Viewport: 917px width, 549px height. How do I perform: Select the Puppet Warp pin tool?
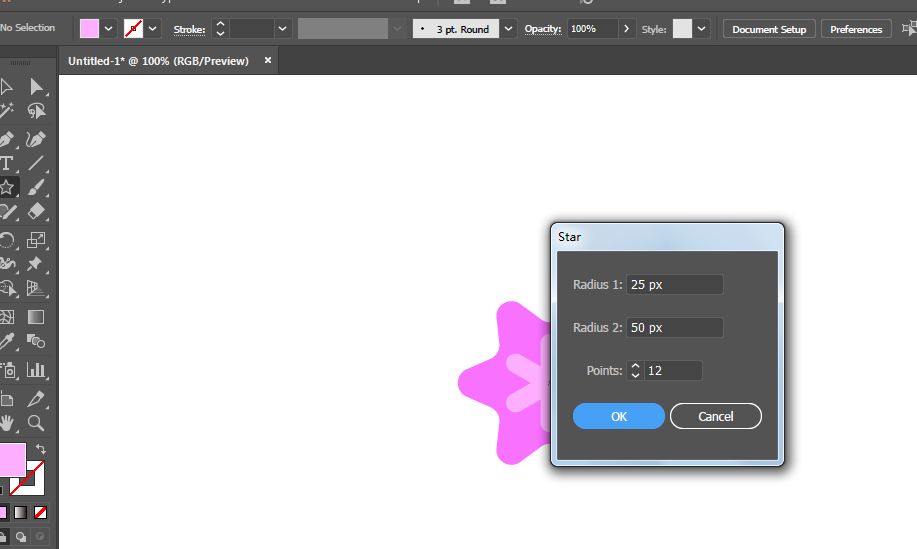click(35, 264)
